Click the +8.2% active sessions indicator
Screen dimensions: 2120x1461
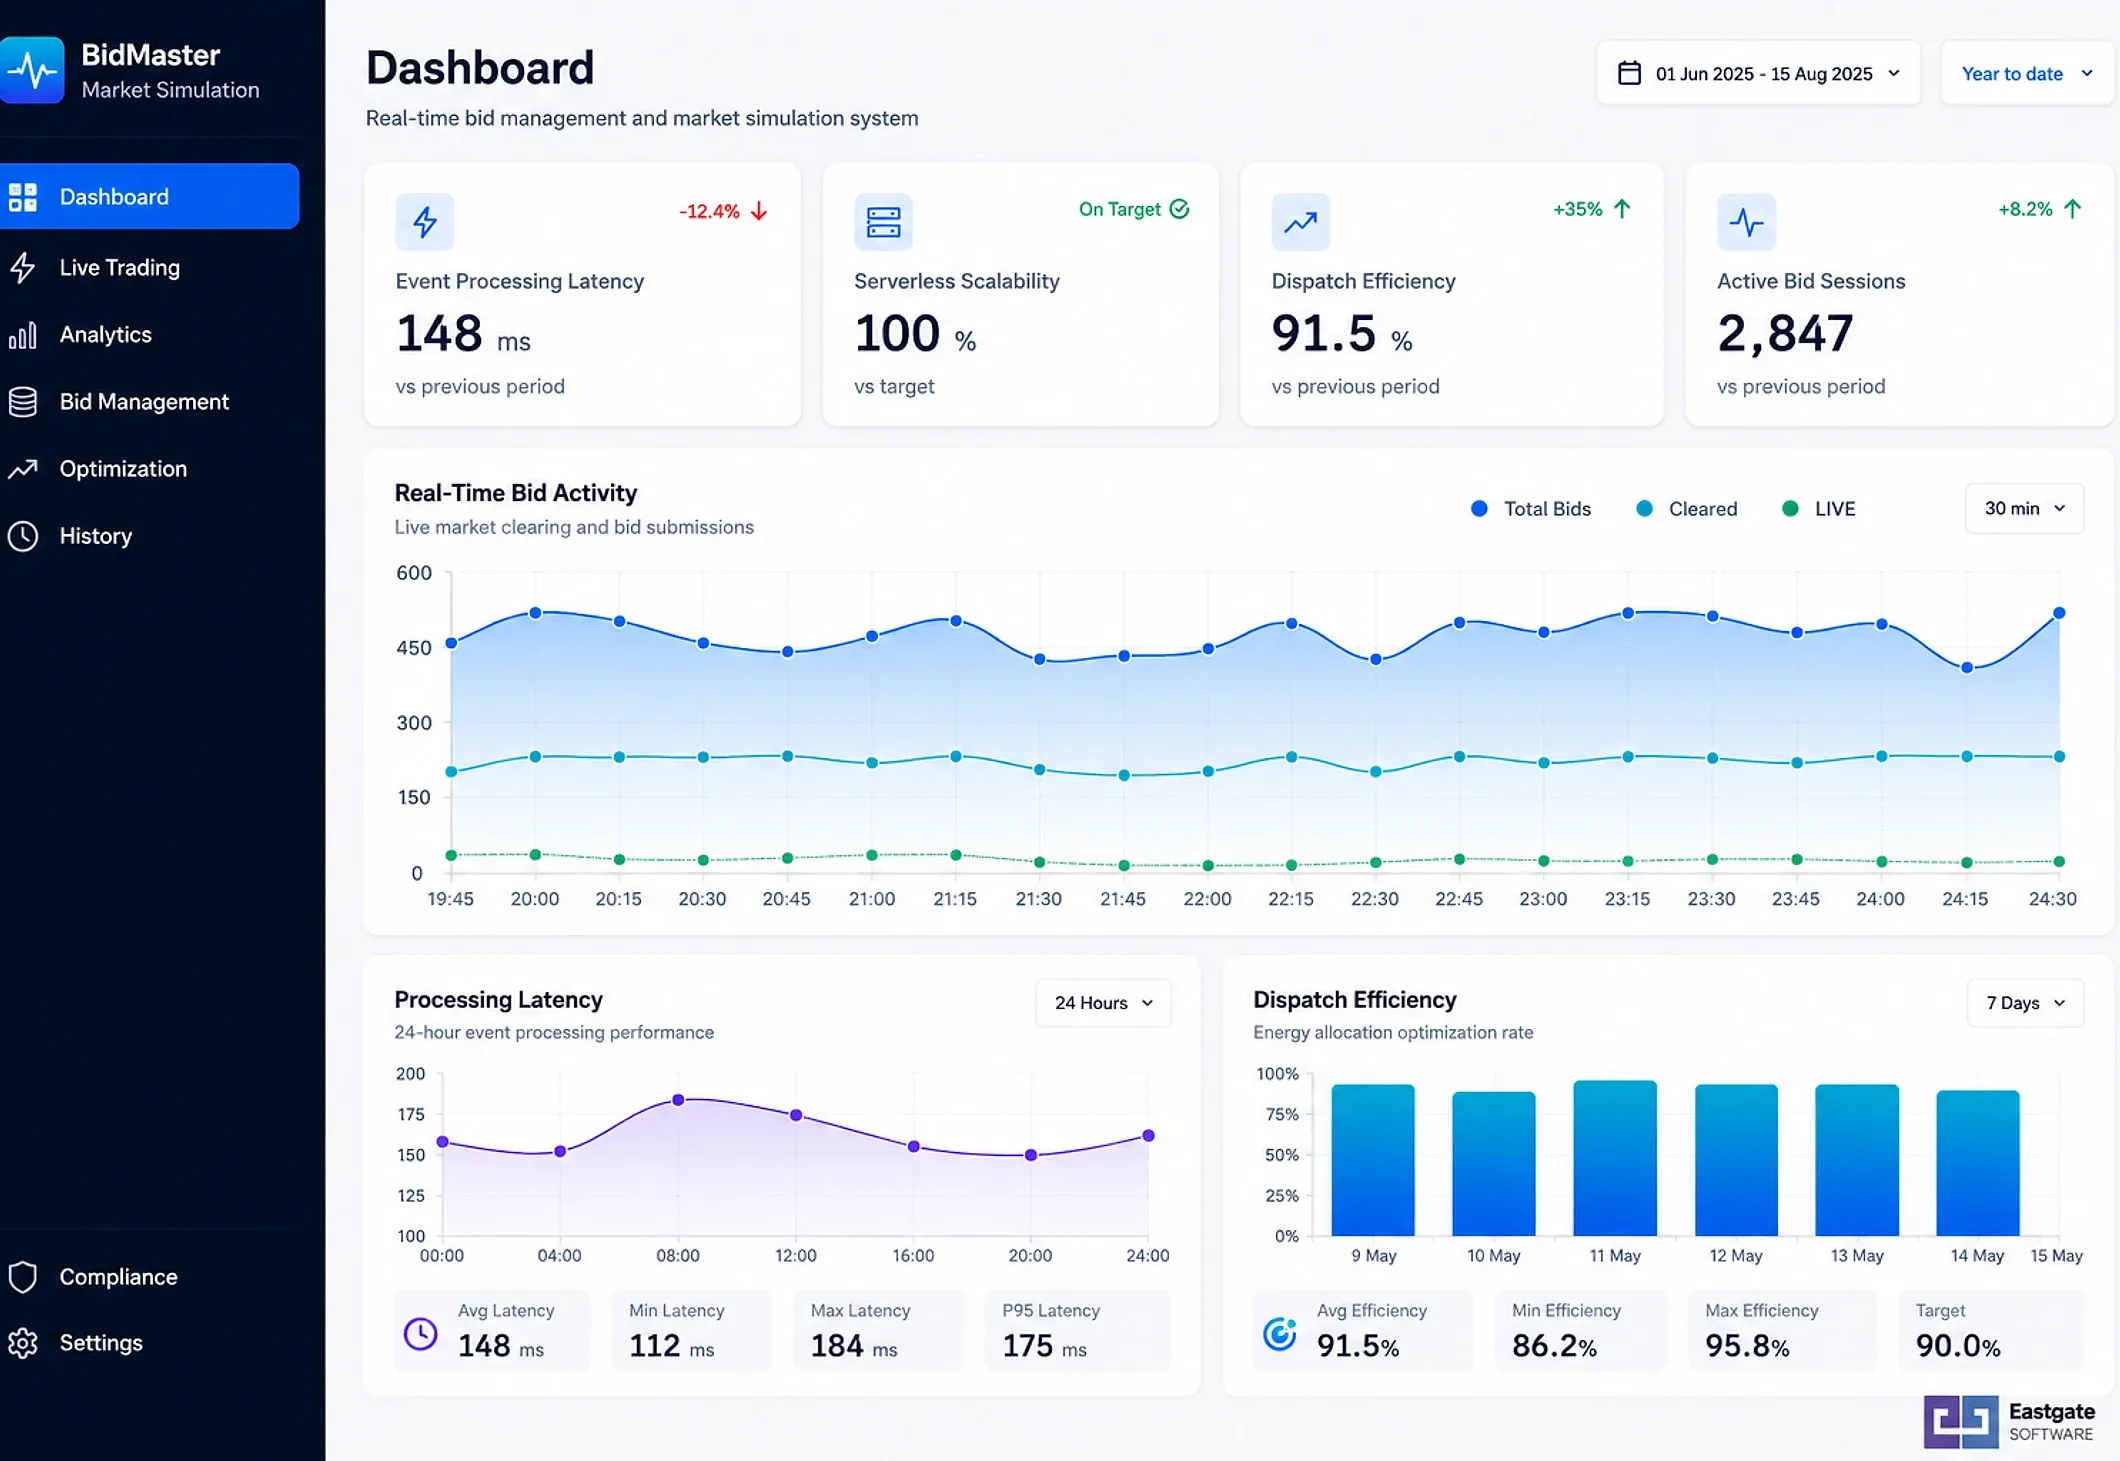[x=2040, y=209]
